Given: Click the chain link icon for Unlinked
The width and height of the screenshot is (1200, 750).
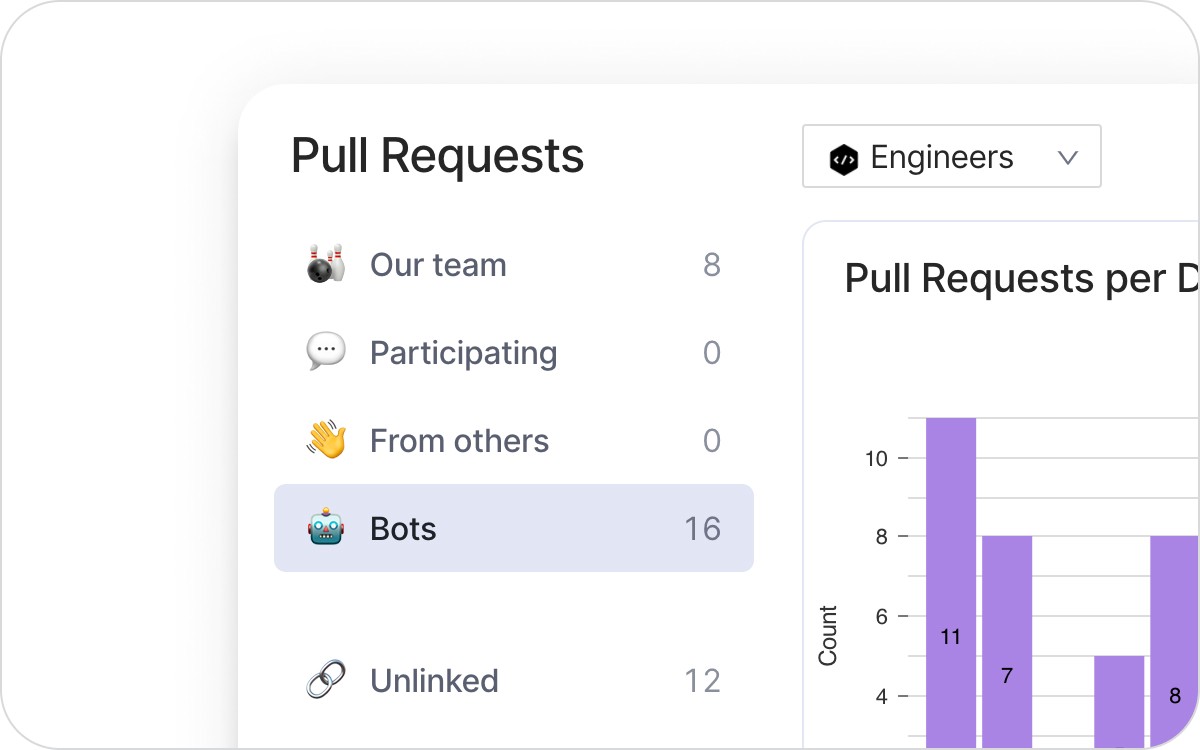Looking at the screenshot, I should coord(326,681).
